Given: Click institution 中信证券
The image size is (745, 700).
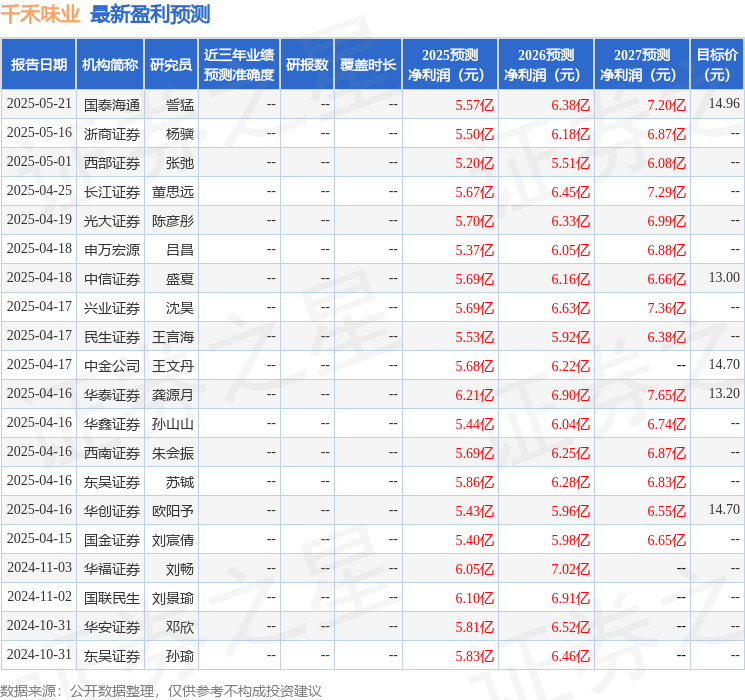Looking at the screenshot, I should pyautogui.click(x=112, y=279).
